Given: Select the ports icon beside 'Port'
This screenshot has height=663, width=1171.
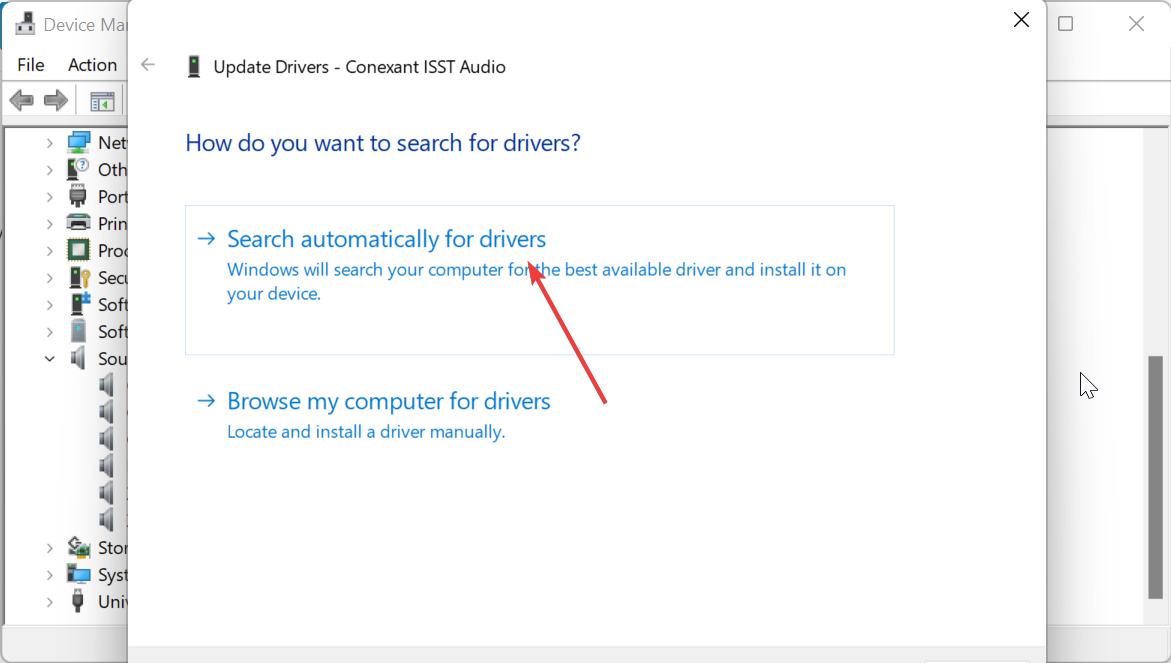Looking at the screenshot, I should [78, 196].
